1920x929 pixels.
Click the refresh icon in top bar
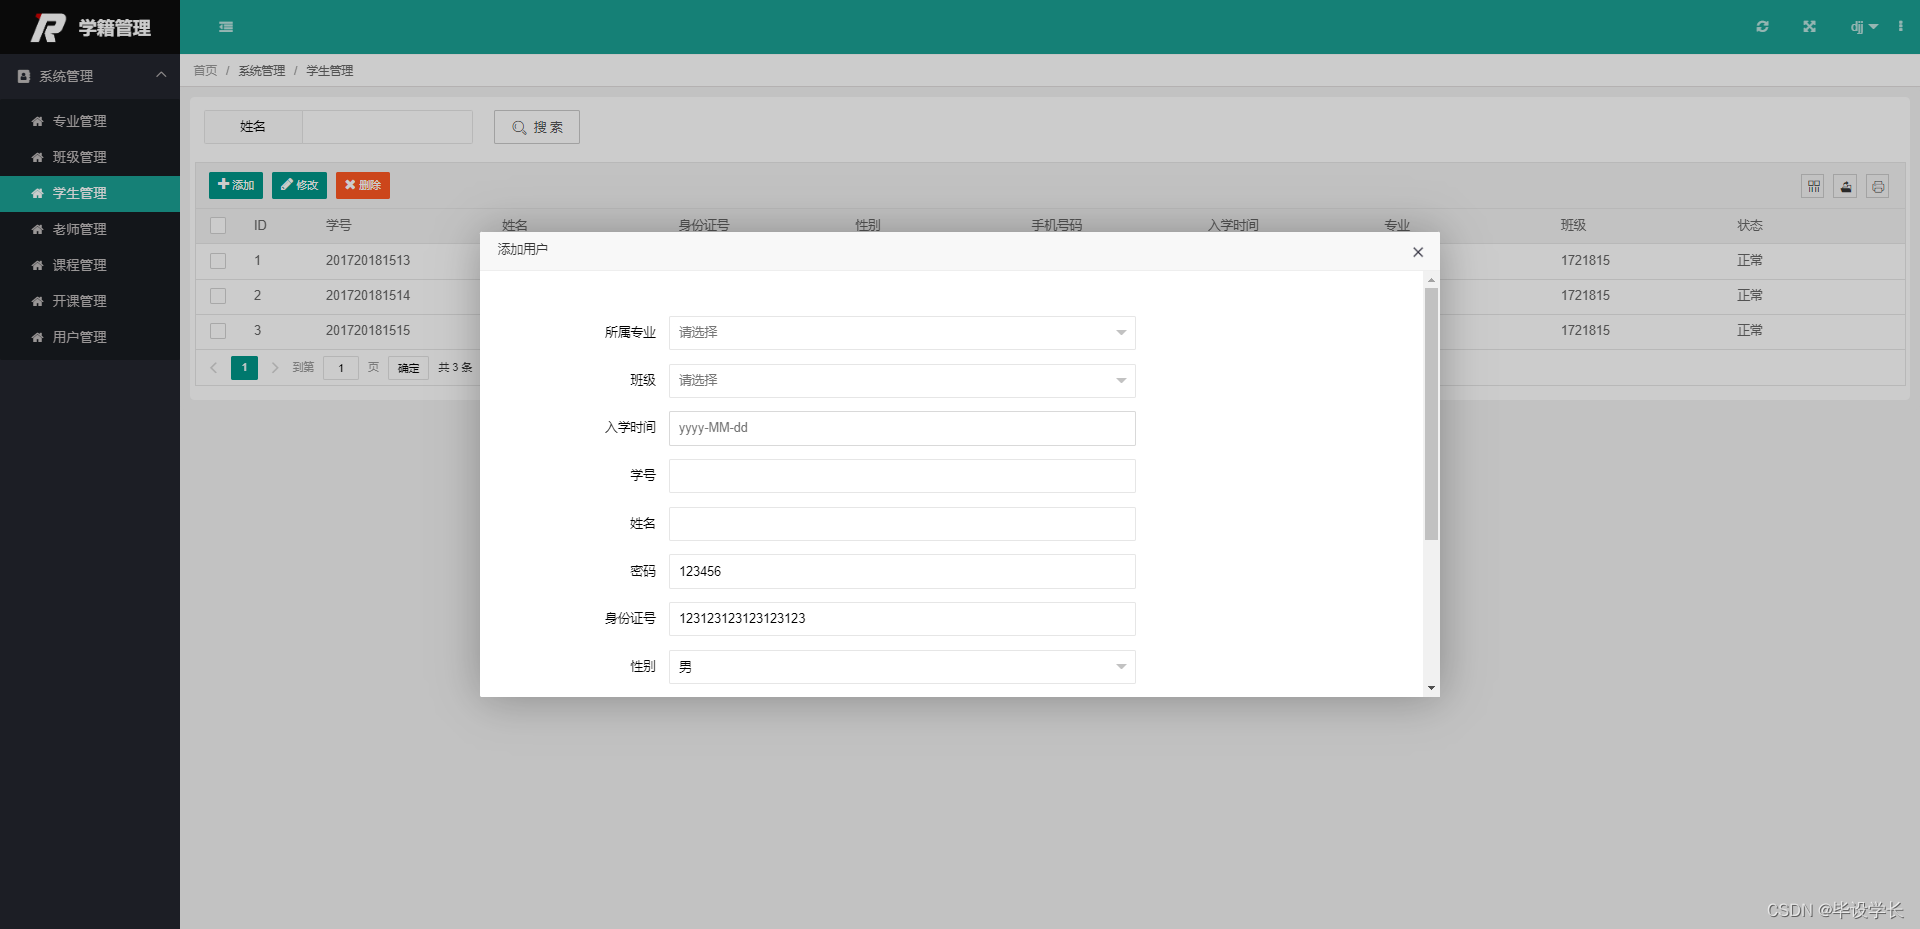coord(1762,27)
